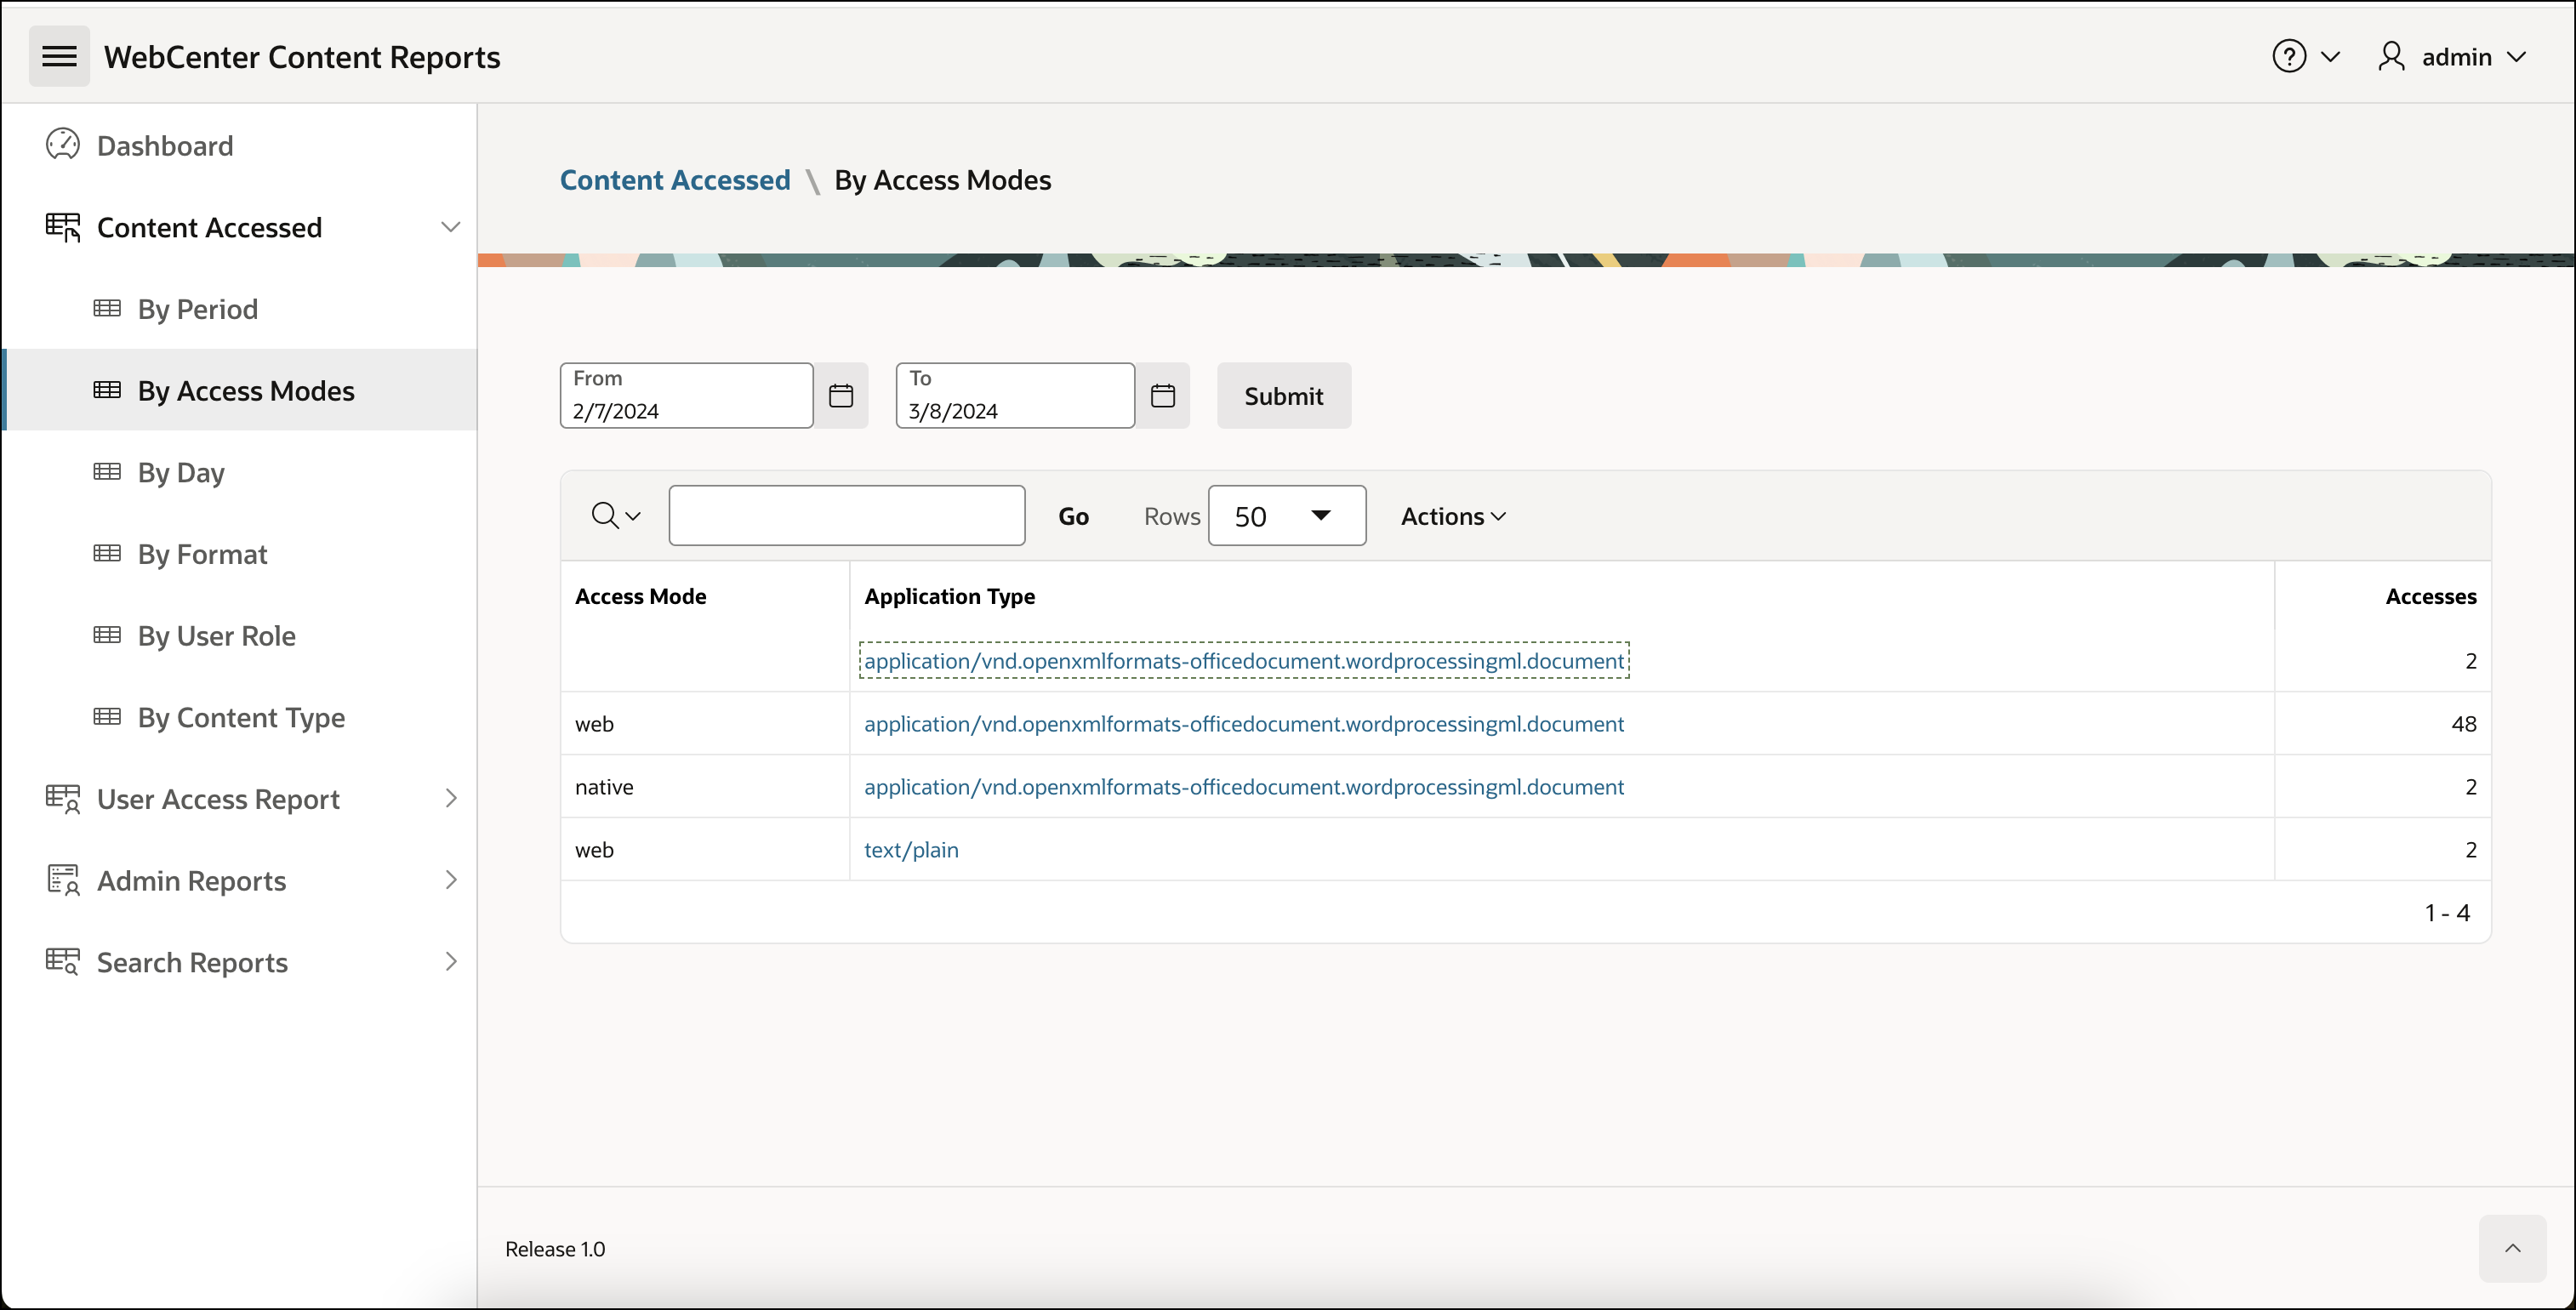Collapse the Content Accessed section
This screenshot has width=2576, height=1310.
pyautogui.click(x=451, y=227)
